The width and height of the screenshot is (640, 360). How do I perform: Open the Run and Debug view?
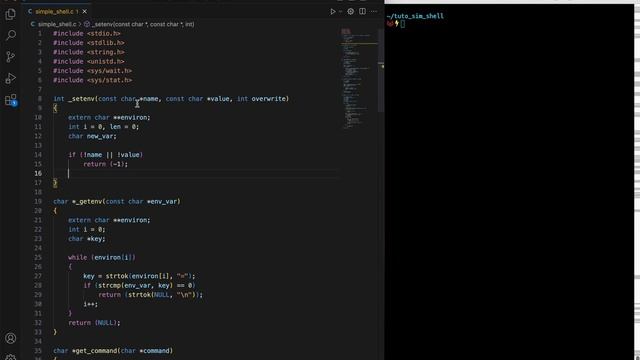pyautogui.click(x=11, y=78)
